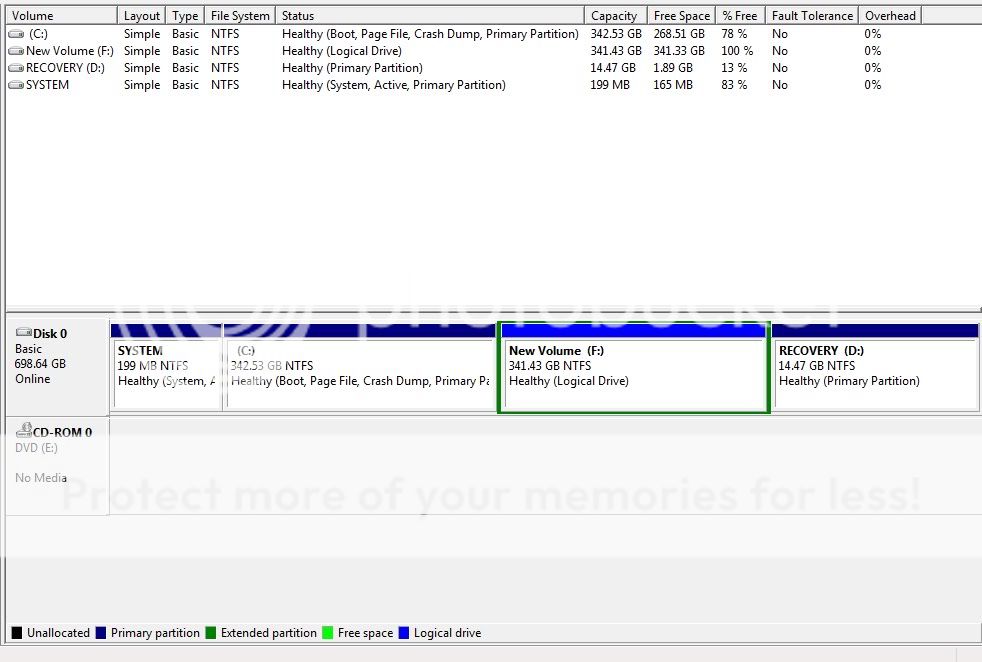Click the Extended partition green legend swatch

pos(210,633)
